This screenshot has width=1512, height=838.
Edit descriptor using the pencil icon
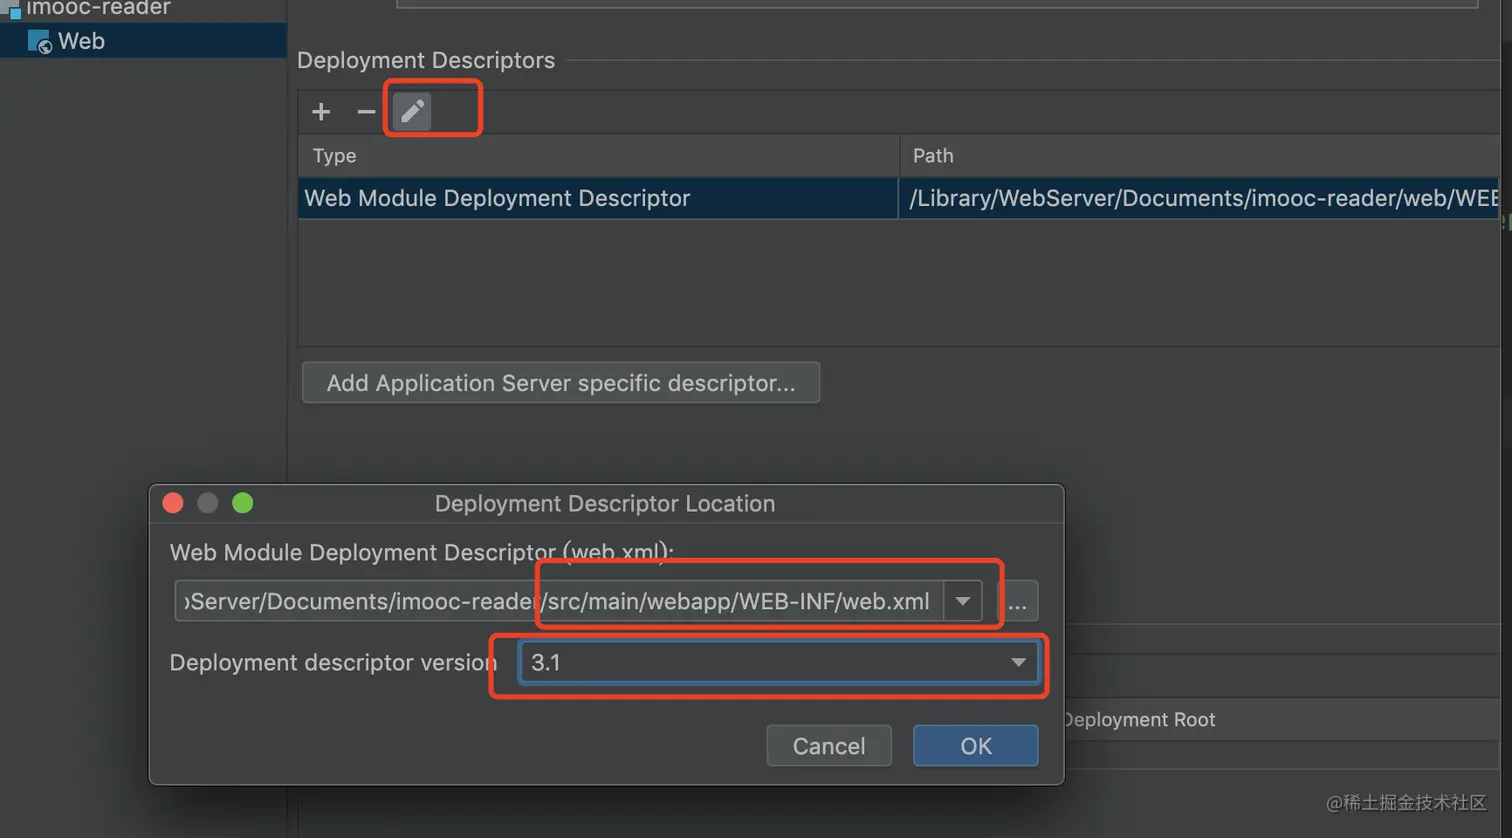(x=412, y=111)
